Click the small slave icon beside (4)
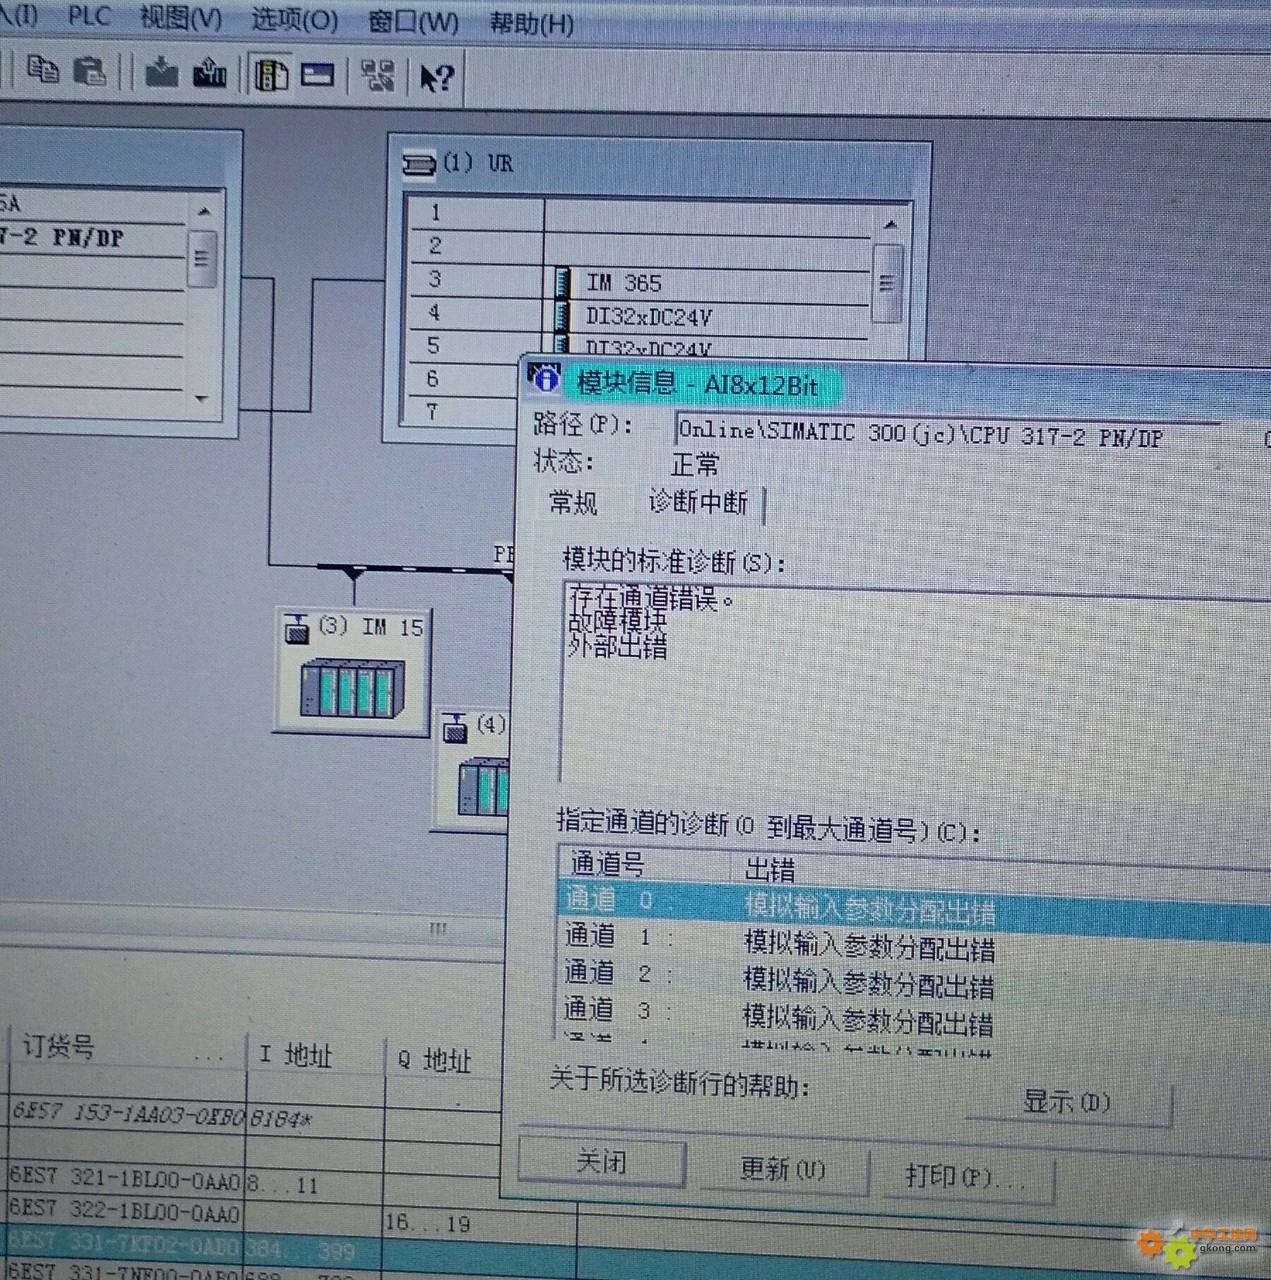This screenshot has width=1271, height=1280. coord(455,727)
